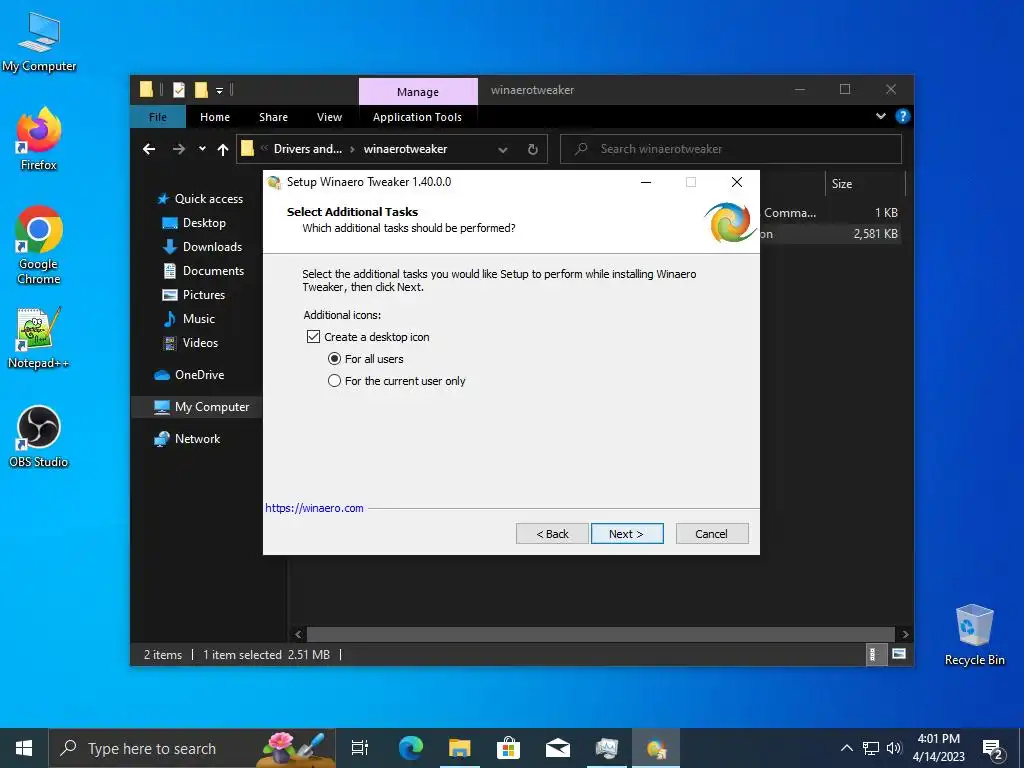Refresh the winaerotweaker folder view
The height and width of the screenshot is (768, 1024).
pos(533,150)
